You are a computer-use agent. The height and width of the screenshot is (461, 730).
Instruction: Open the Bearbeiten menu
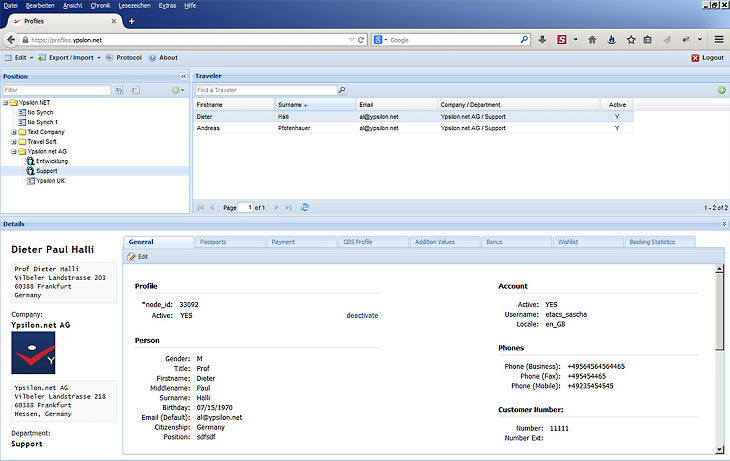click(x=40, y=6)
